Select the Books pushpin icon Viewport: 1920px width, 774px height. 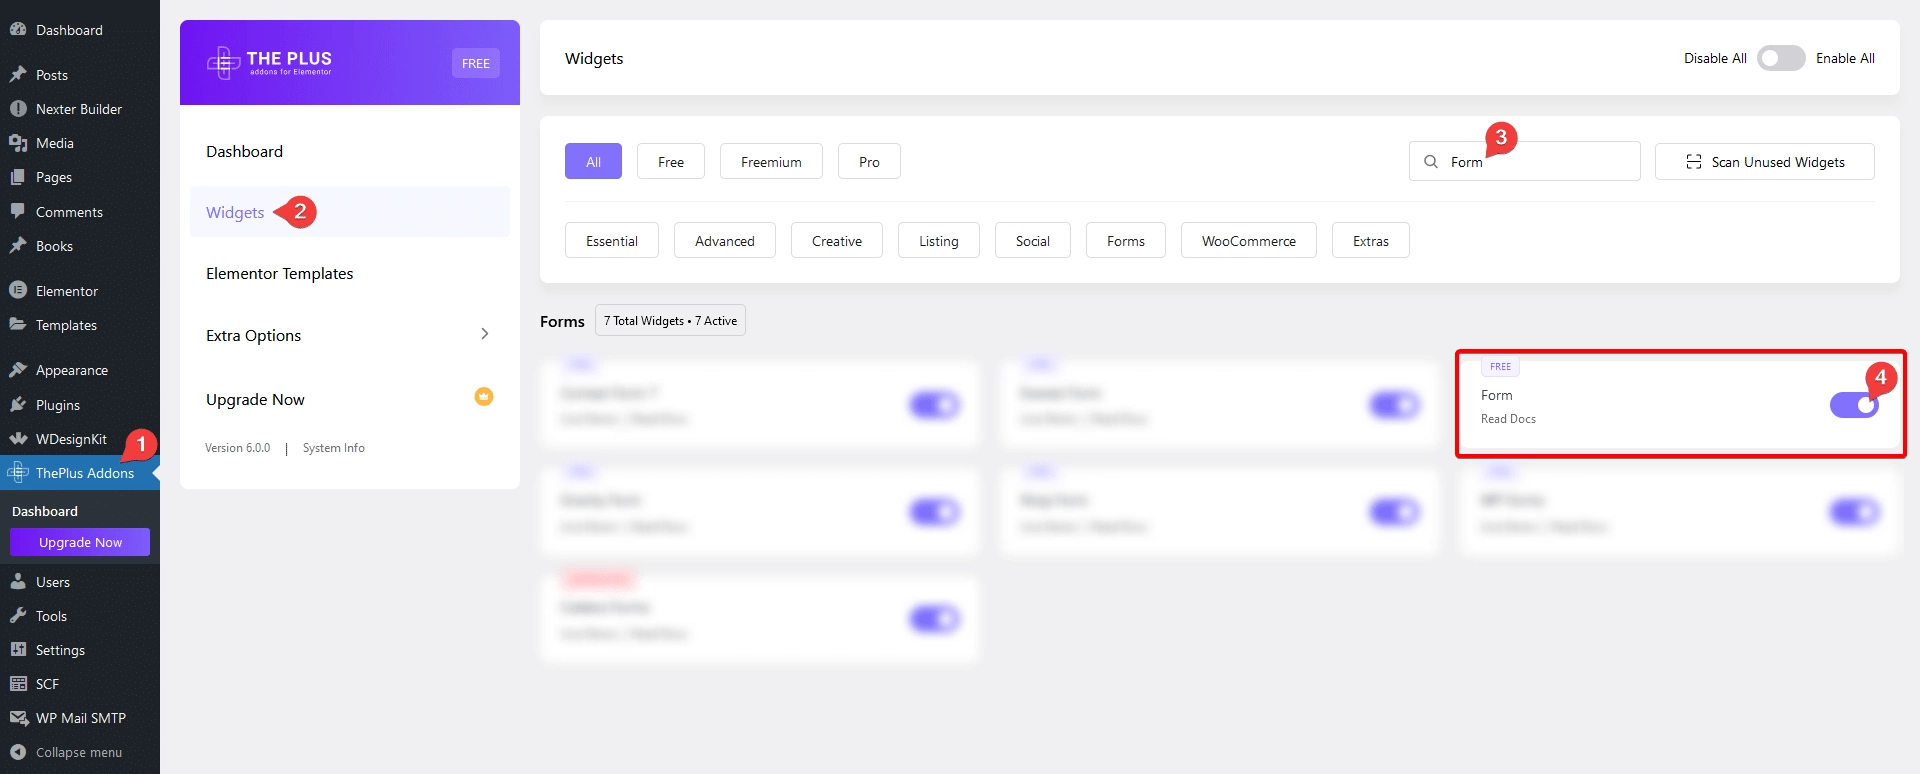click(x=18, y=246)
